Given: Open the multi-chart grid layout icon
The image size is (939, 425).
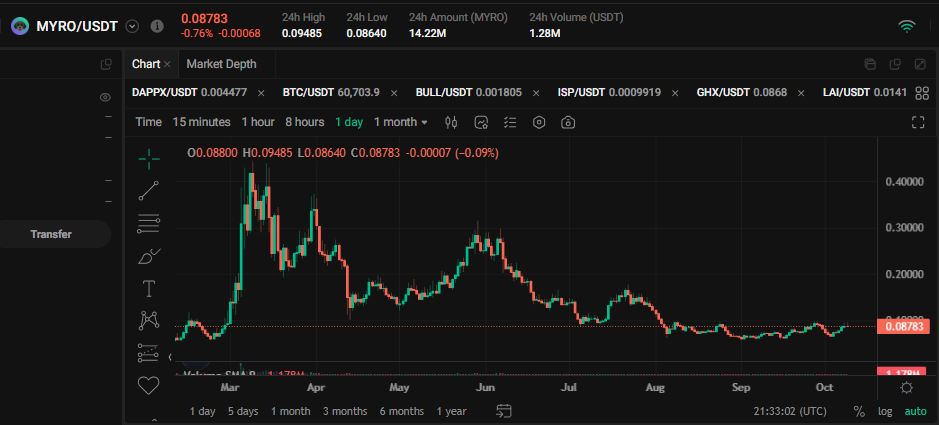Looking at the screenshot, I should click(922, 93).
